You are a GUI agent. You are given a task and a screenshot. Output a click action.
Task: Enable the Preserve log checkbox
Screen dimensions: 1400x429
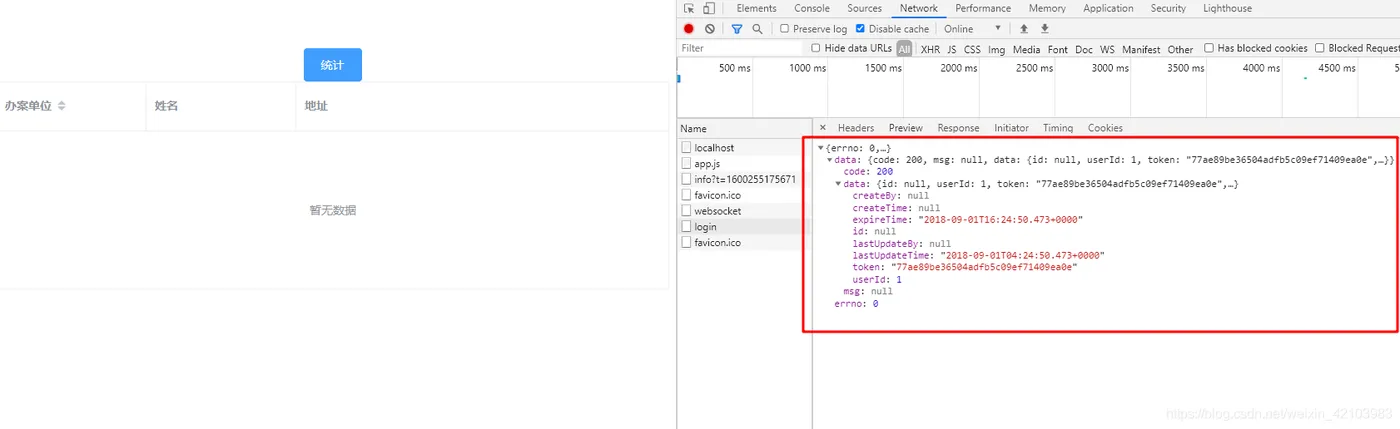785,29
